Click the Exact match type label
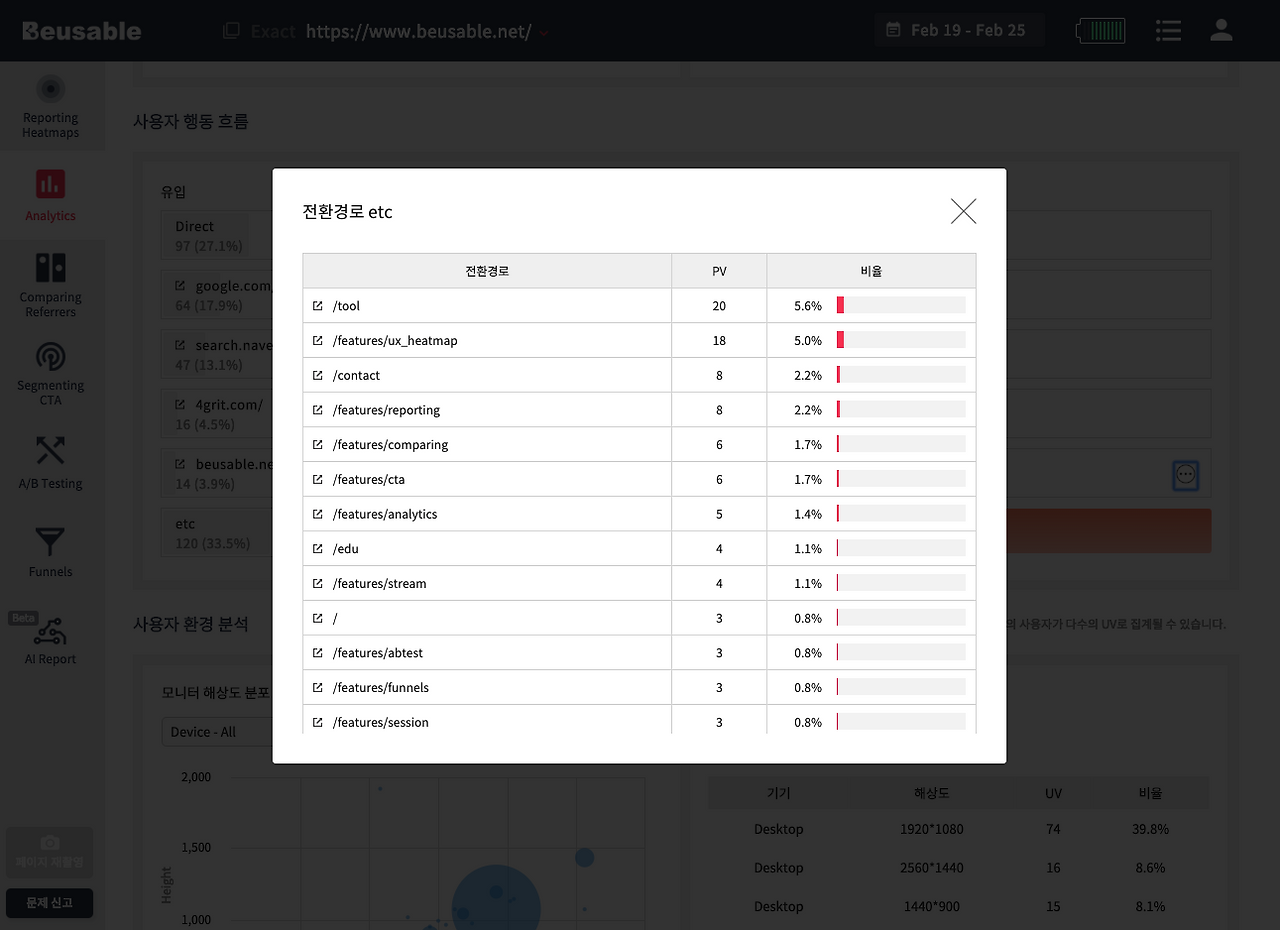Image resolution: width=1280 pixels, height=930 pixels. [x=273, y=31]
